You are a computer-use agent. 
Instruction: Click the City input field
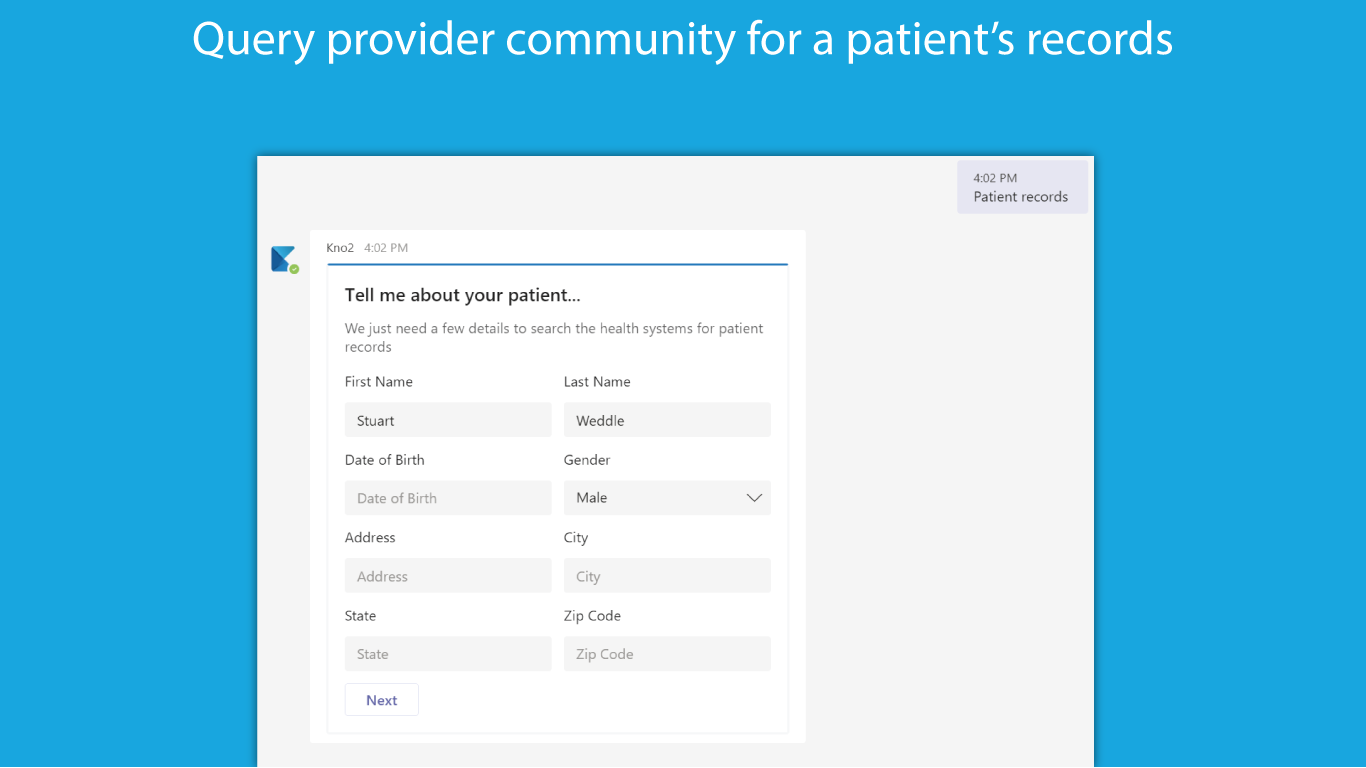(x=667, y=576)
